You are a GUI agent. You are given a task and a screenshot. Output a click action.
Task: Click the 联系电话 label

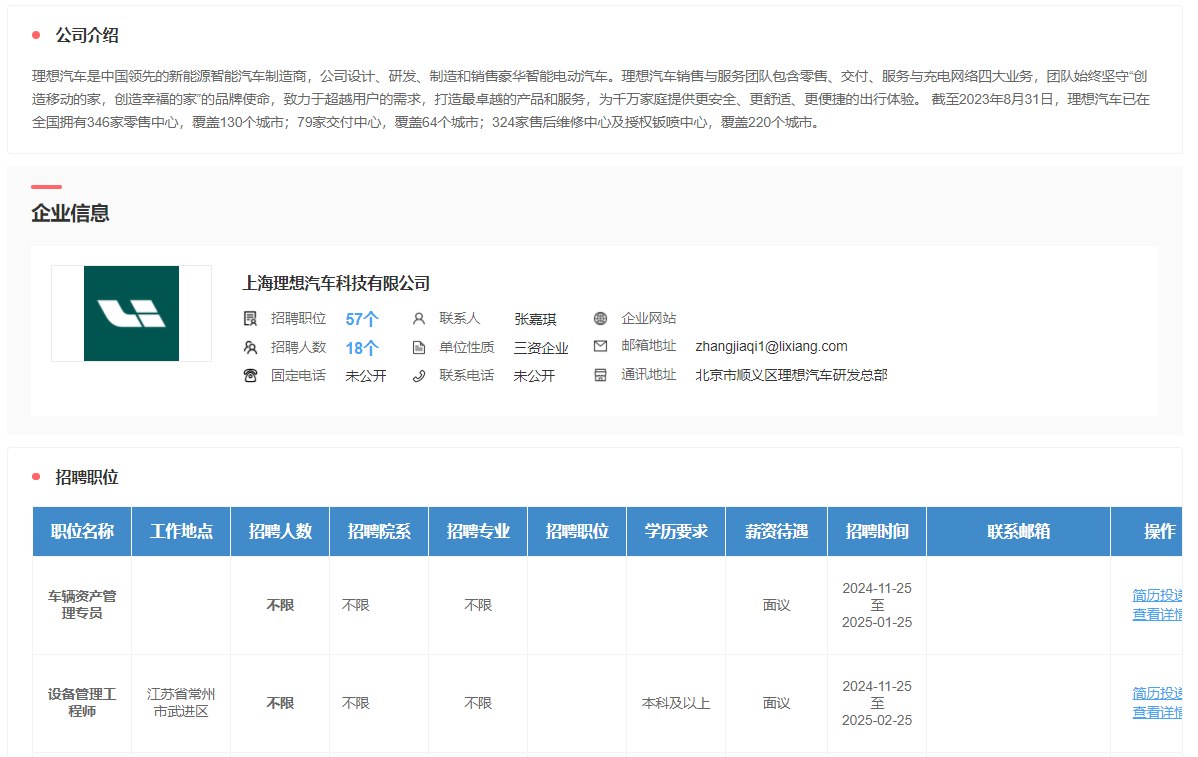467,376
